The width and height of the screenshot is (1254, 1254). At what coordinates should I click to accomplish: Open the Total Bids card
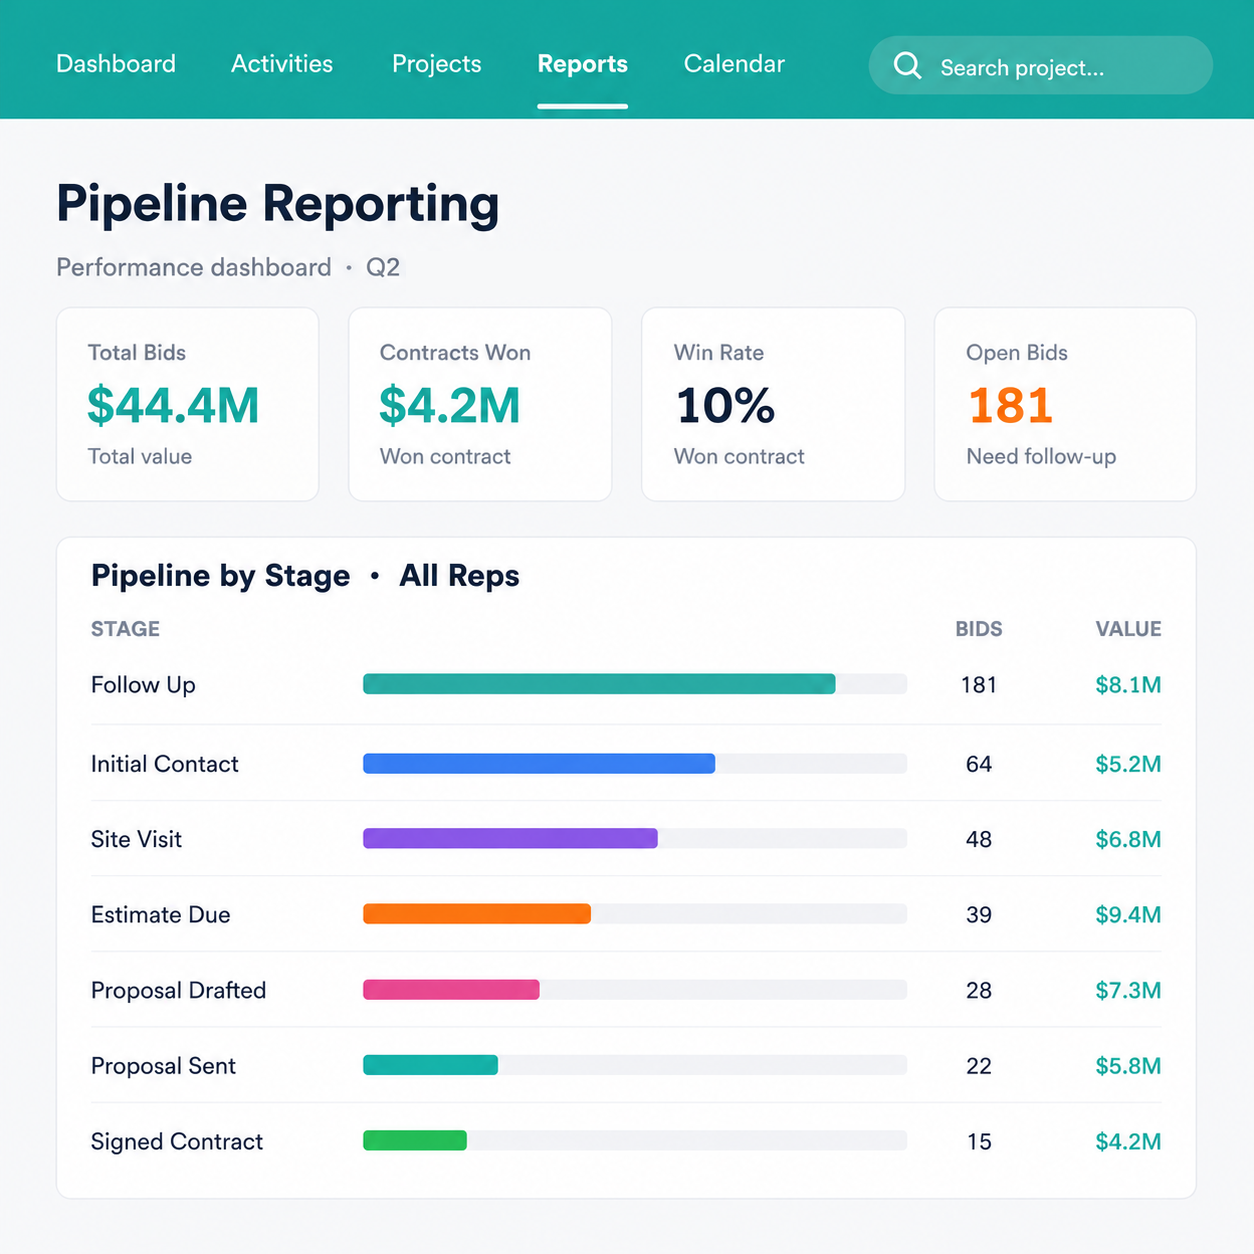click(x=188, y=404)
